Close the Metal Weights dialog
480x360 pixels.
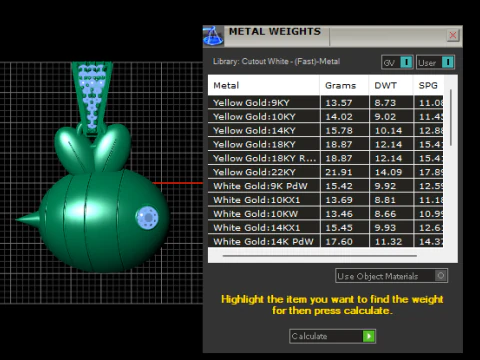coord(453,35)
